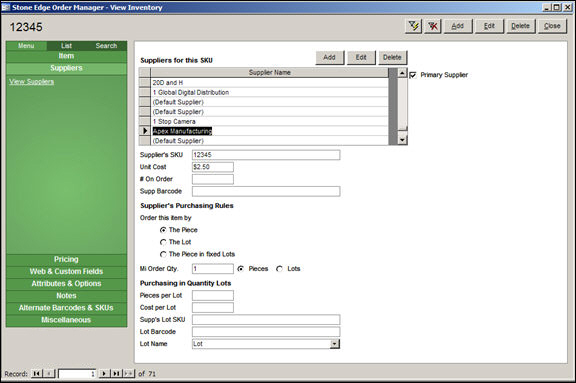576x383 pixels.
Task: Click the Supp Barcode field
Action: (266, 191)
